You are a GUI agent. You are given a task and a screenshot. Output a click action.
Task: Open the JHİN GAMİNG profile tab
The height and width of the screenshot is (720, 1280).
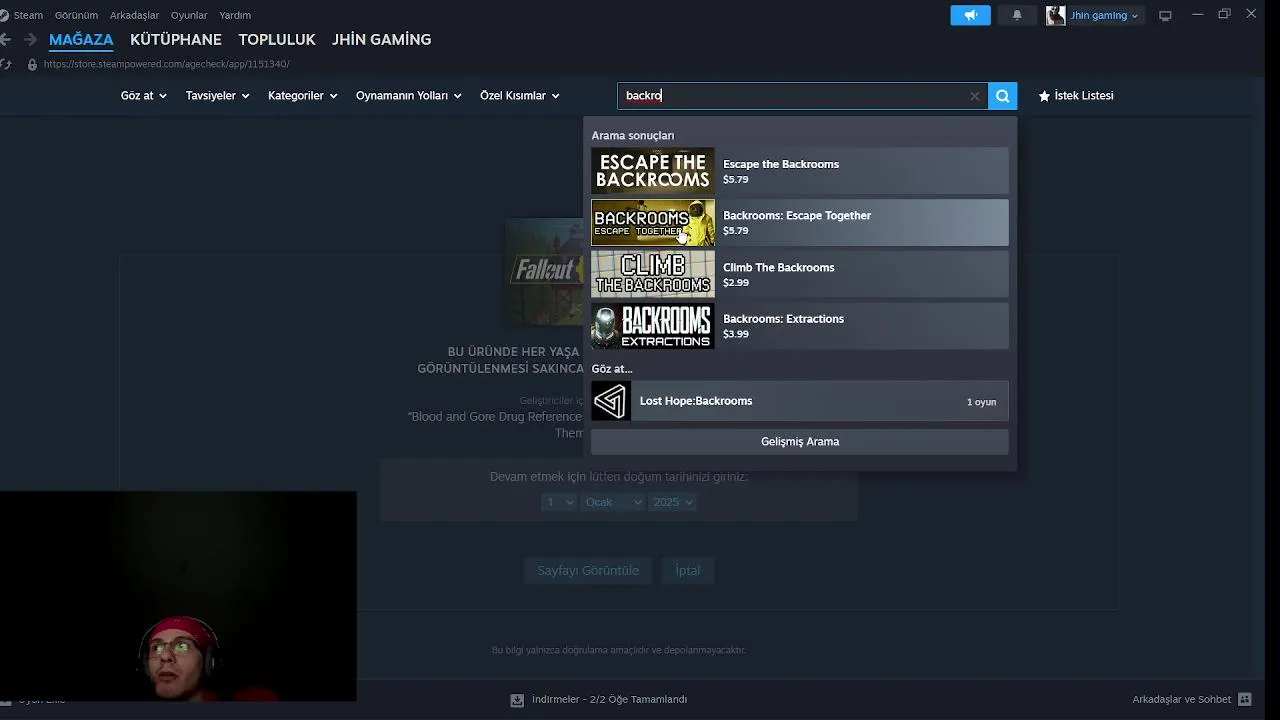tap(382, 40)
